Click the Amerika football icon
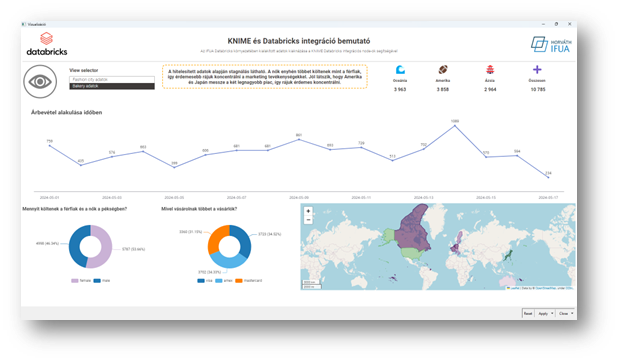 pos(443,70)
